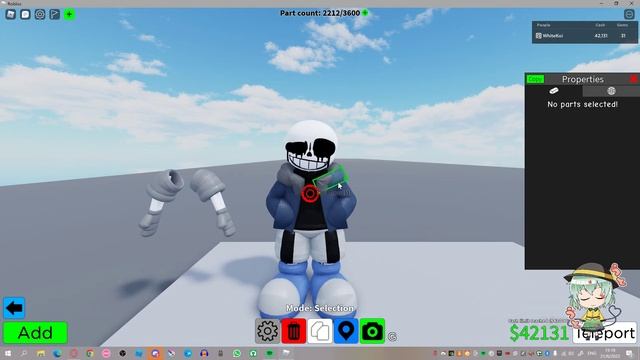
Task: Open the gear settings tool
Action: tap(267, 331)
